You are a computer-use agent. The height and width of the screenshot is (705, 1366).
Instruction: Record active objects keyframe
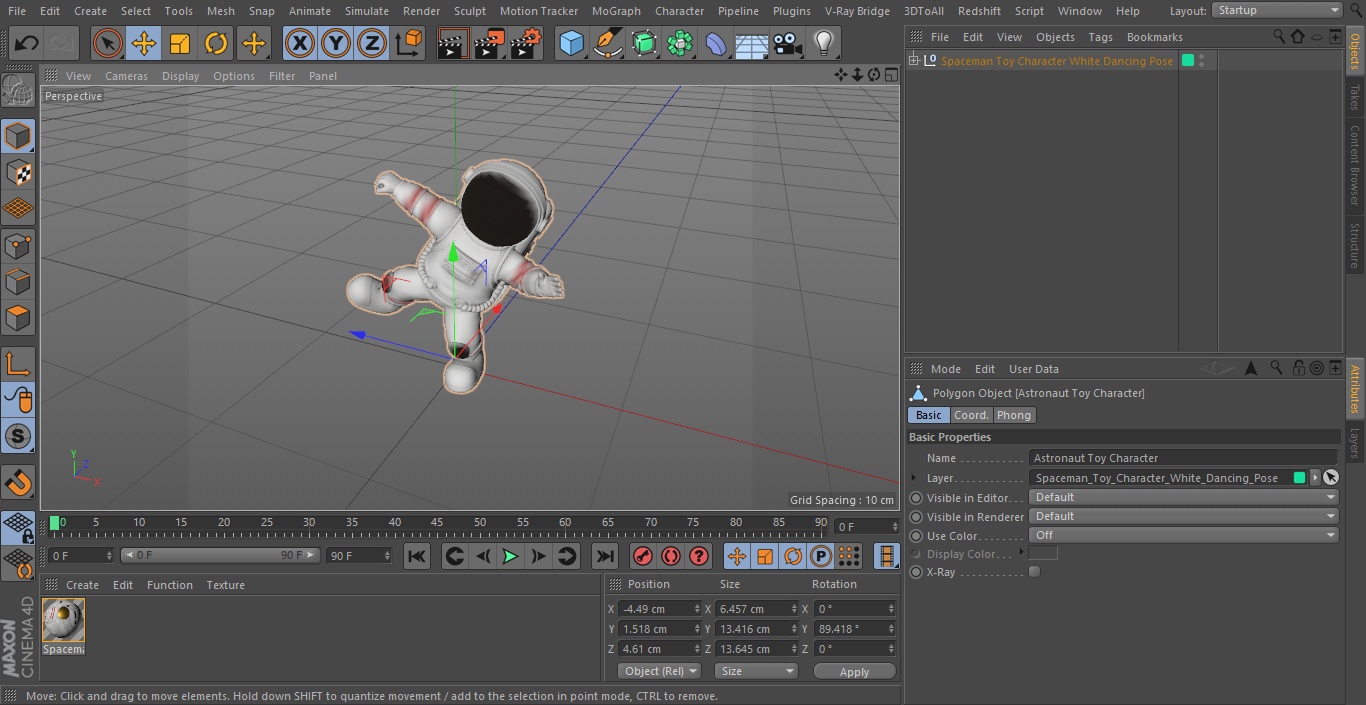643,556
